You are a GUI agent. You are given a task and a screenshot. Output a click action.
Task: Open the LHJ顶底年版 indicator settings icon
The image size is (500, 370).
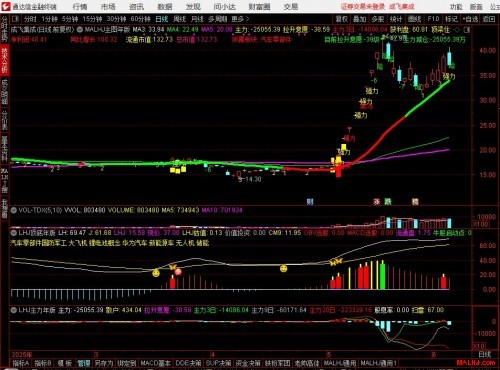14,232
